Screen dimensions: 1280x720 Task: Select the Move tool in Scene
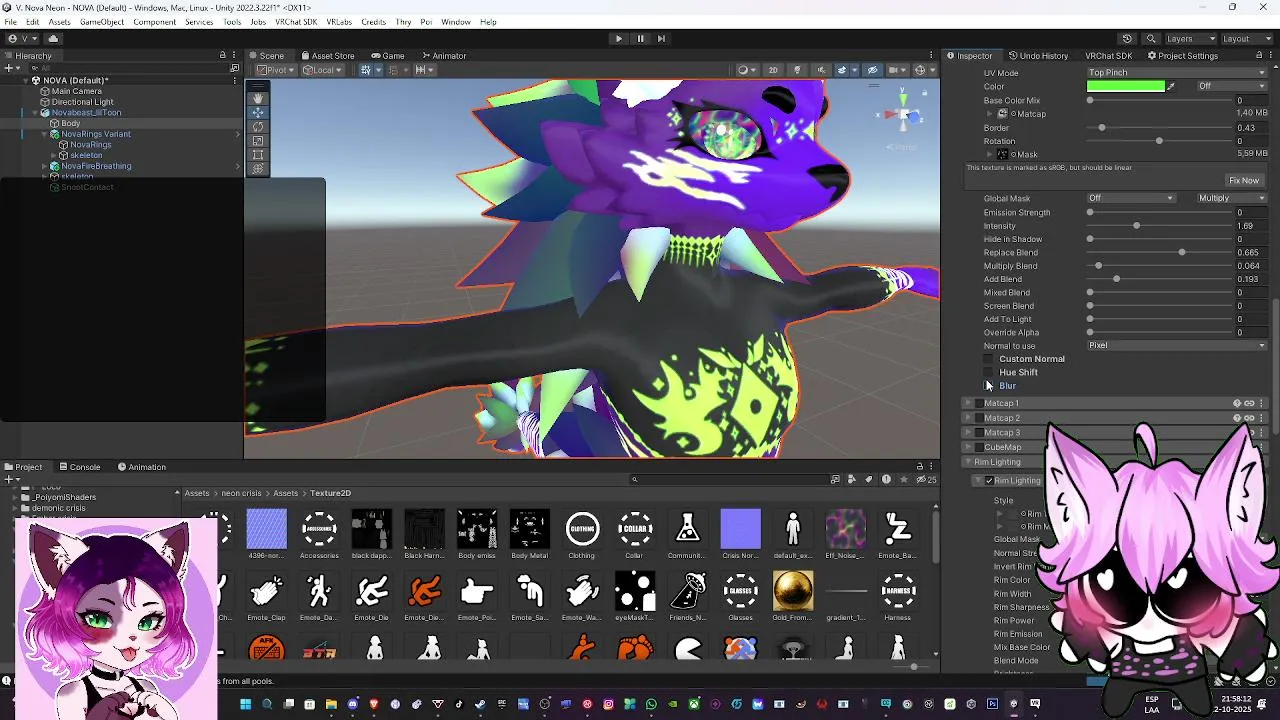258,112
